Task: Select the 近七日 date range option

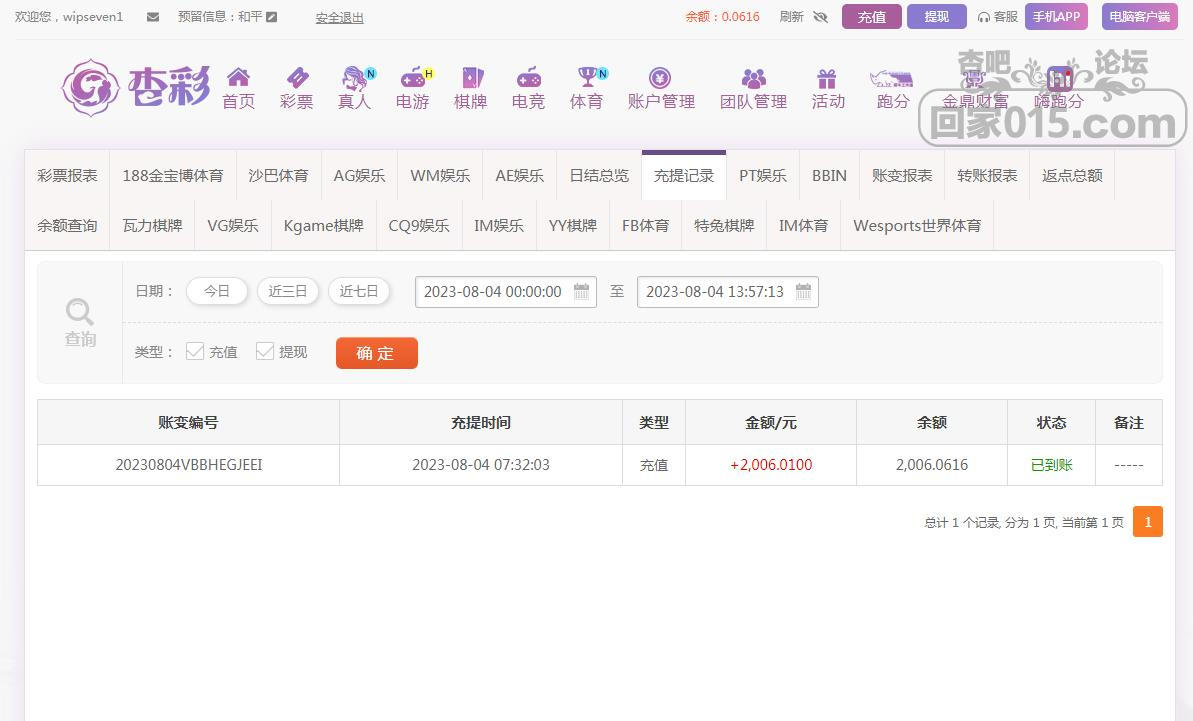Action: (x=358, y=291)
